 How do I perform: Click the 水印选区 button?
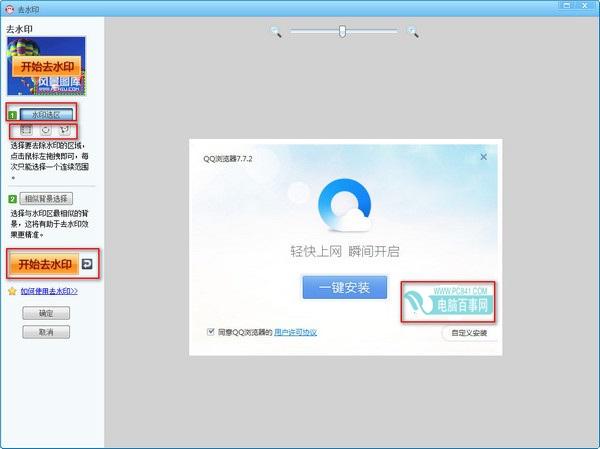[x=46, y=114]
